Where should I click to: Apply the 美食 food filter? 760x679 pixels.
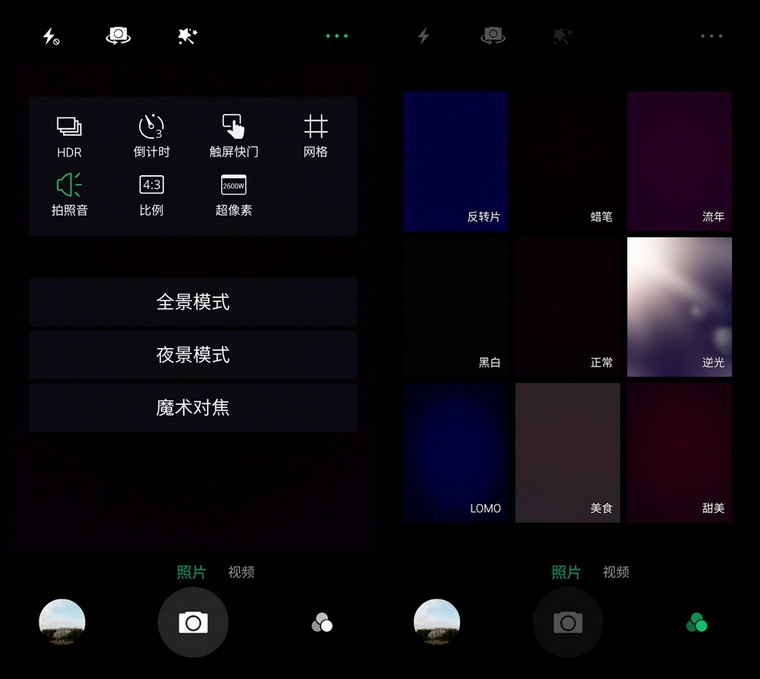tap(567, 452)
